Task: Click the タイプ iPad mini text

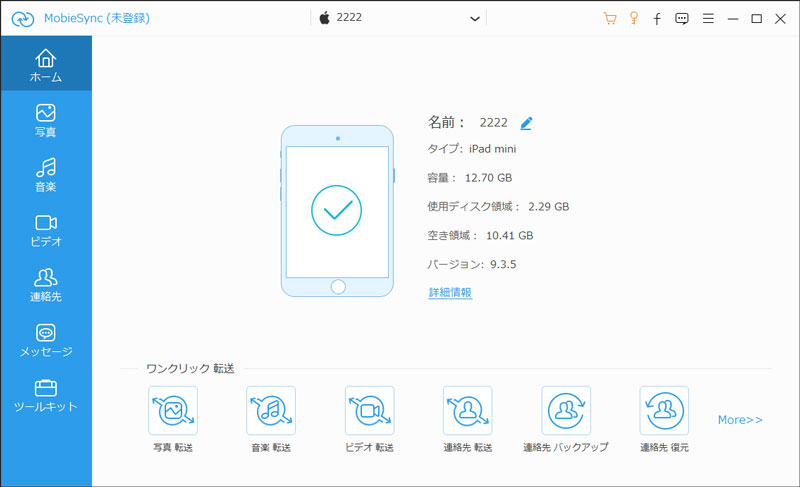Action: point(471,149)
